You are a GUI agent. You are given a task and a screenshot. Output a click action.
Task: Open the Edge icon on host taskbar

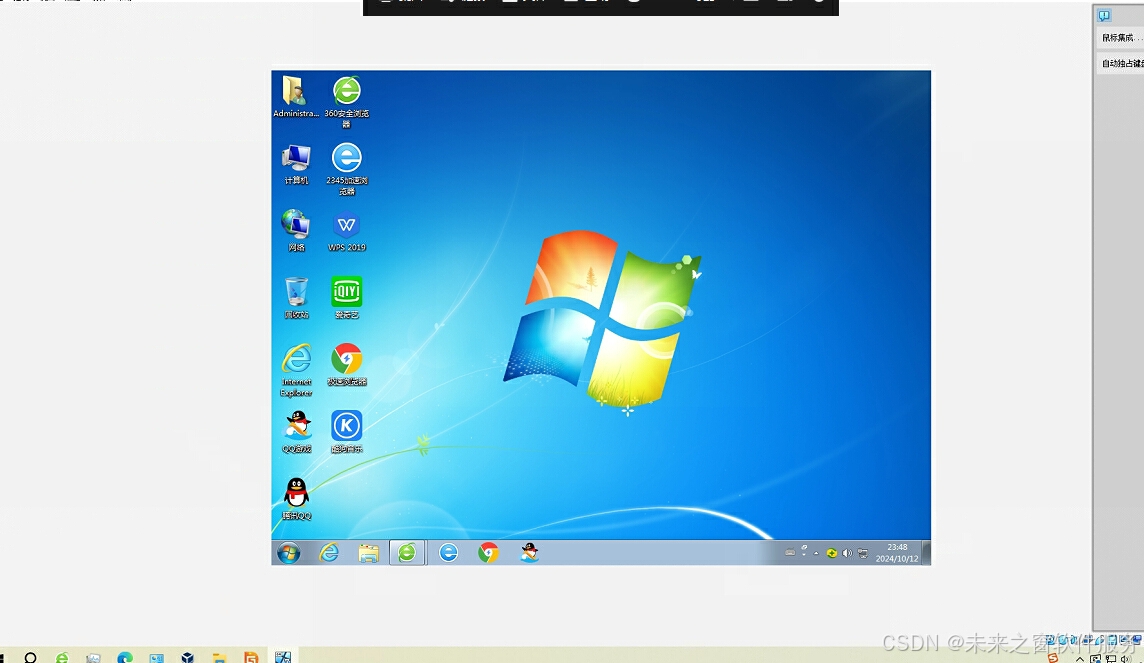125,658
